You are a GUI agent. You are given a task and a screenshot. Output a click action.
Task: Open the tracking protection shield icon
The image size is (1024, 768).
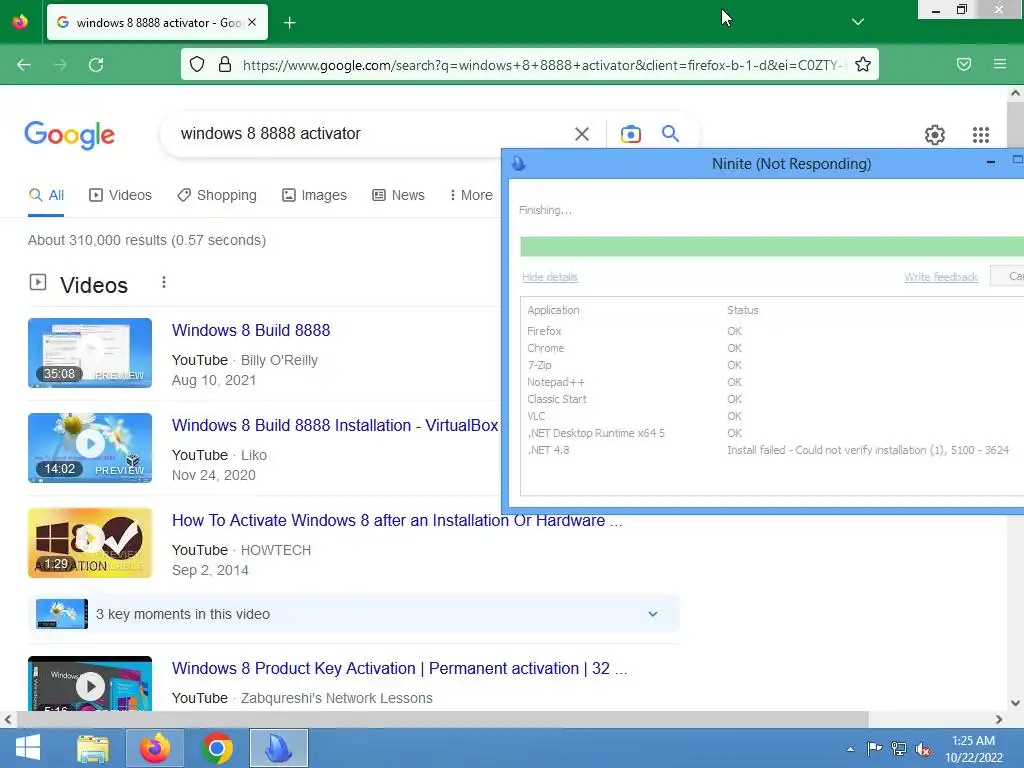tap(197, 64)
